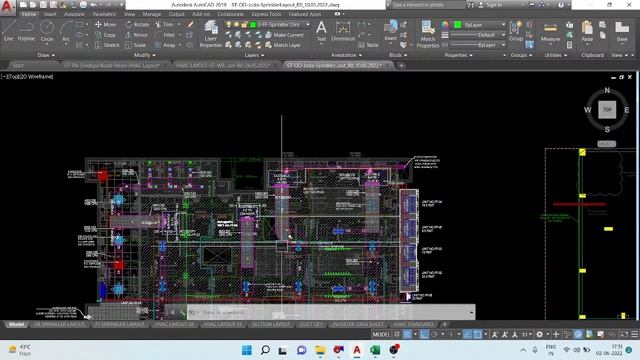Open the SECTION LAYOUT layout tab
Image resolution: width=640 pixels, height=360 pixels.
coord(271,324)
